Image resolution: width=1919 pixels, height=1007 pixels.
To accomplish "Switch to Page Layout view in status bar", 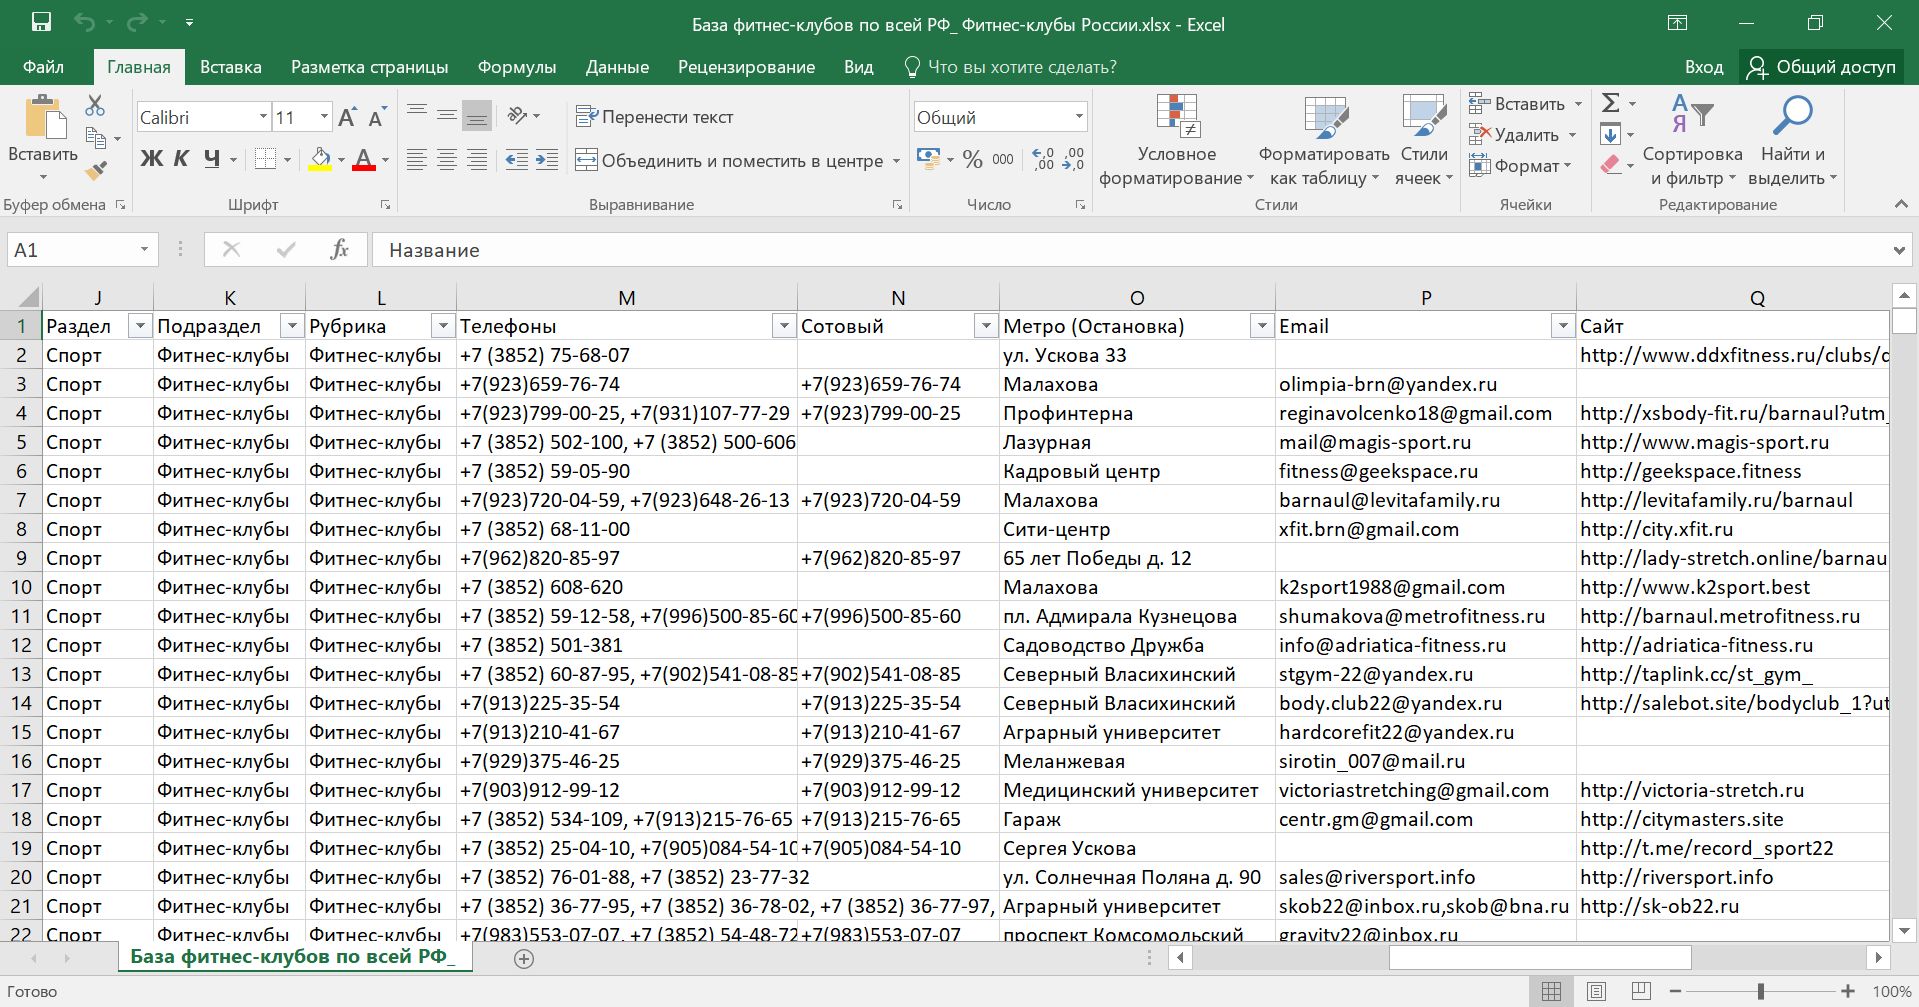I will (x=1596, y=991).
